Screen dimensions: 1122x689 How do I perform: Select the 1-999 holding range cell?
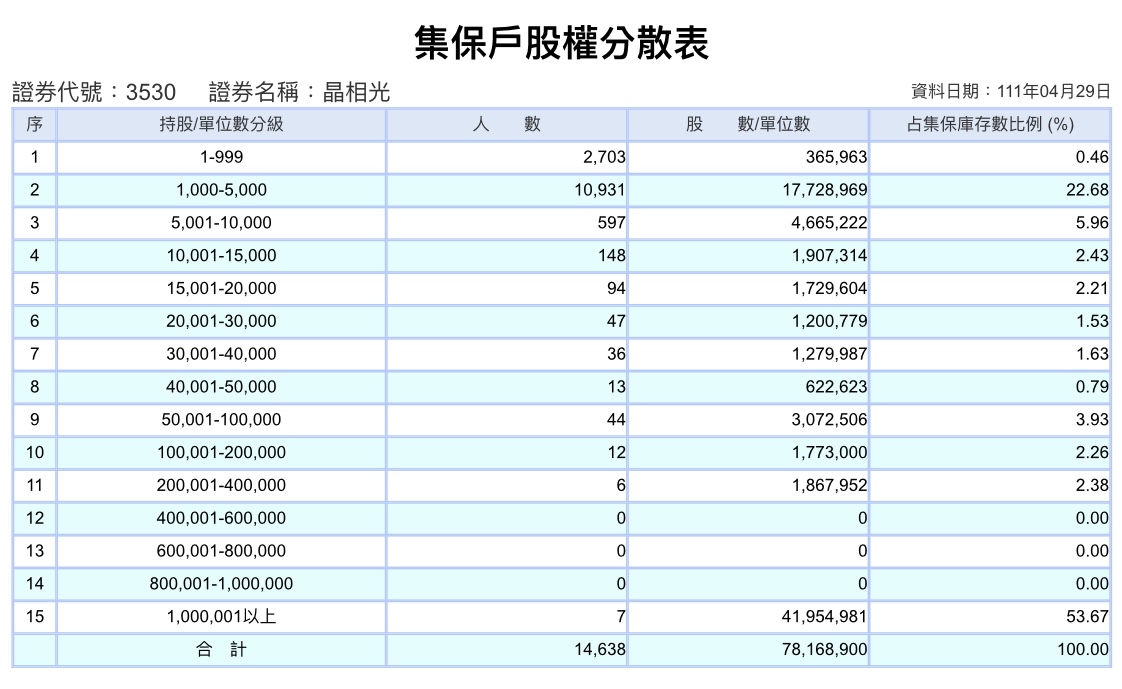coord(221,157)
